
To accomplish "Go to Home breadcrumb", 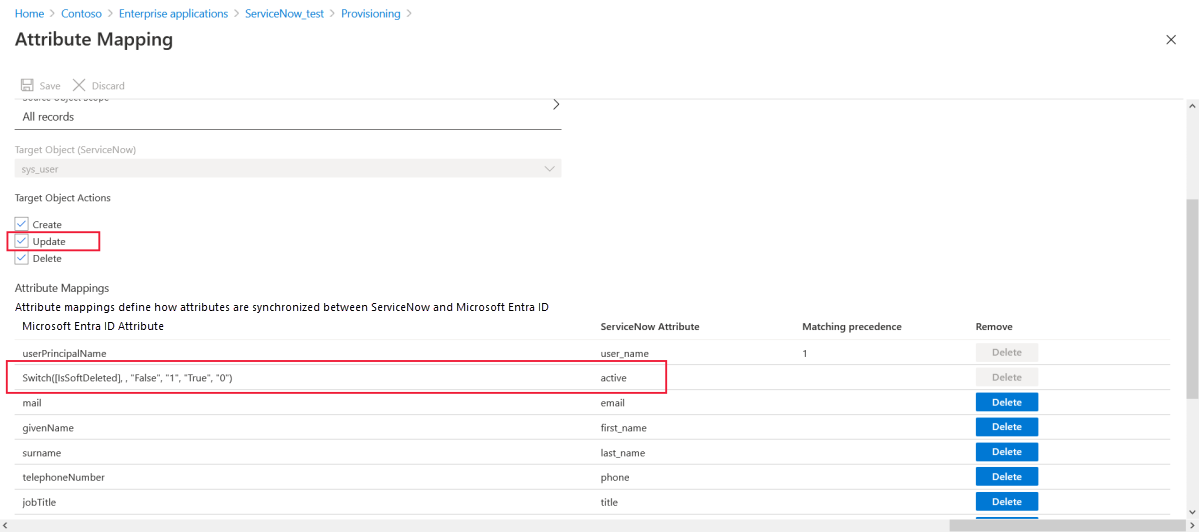I will (x=29, y=14).
